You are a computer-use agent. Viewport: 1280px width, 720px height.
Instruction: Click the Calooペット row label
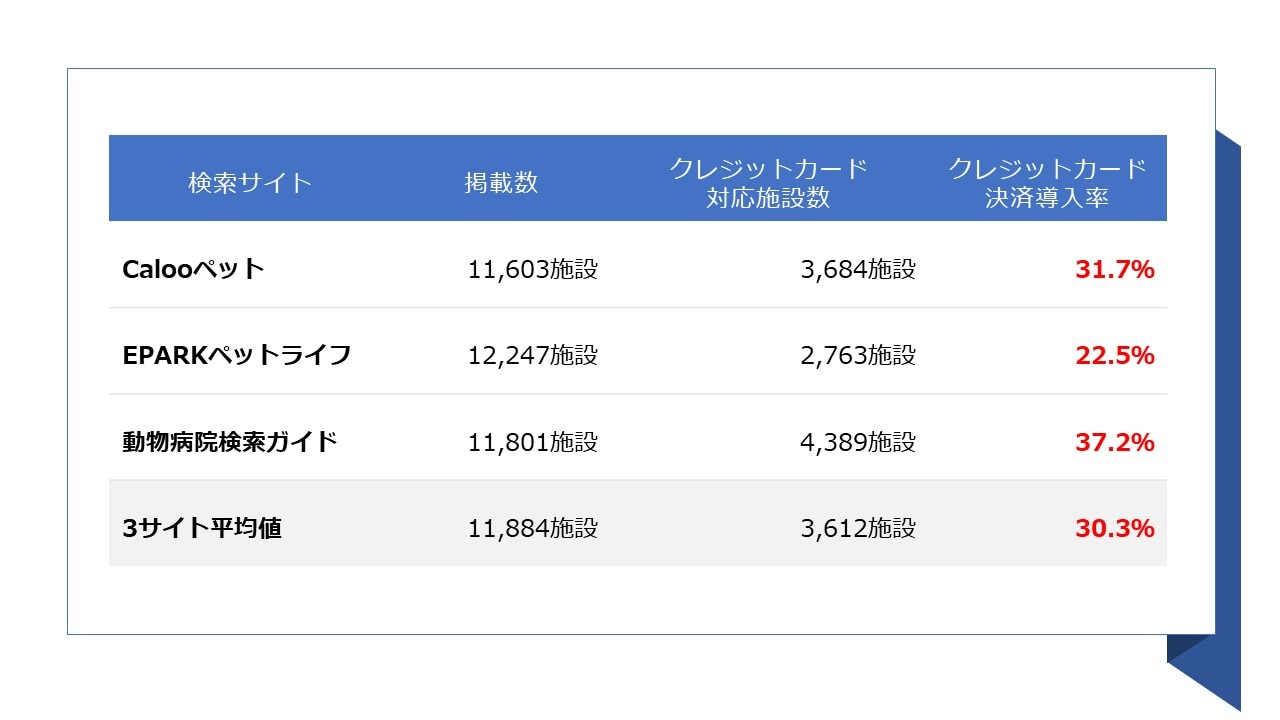193,269
